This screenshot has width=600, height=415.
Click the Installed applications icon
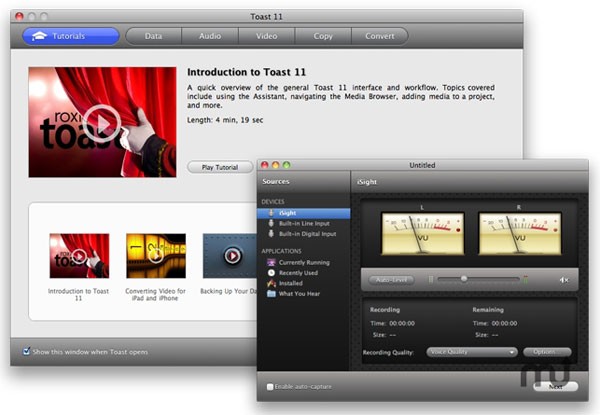coord(271,283)
